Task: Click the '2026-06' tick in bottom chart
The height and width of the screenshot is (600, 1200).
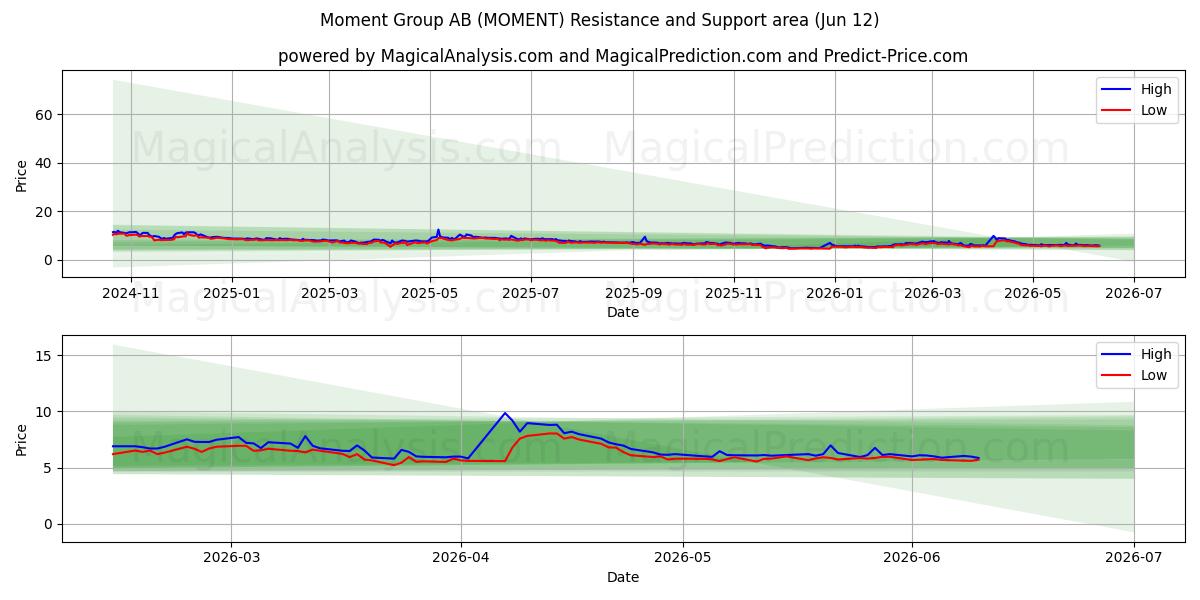Action: [912, 559]
